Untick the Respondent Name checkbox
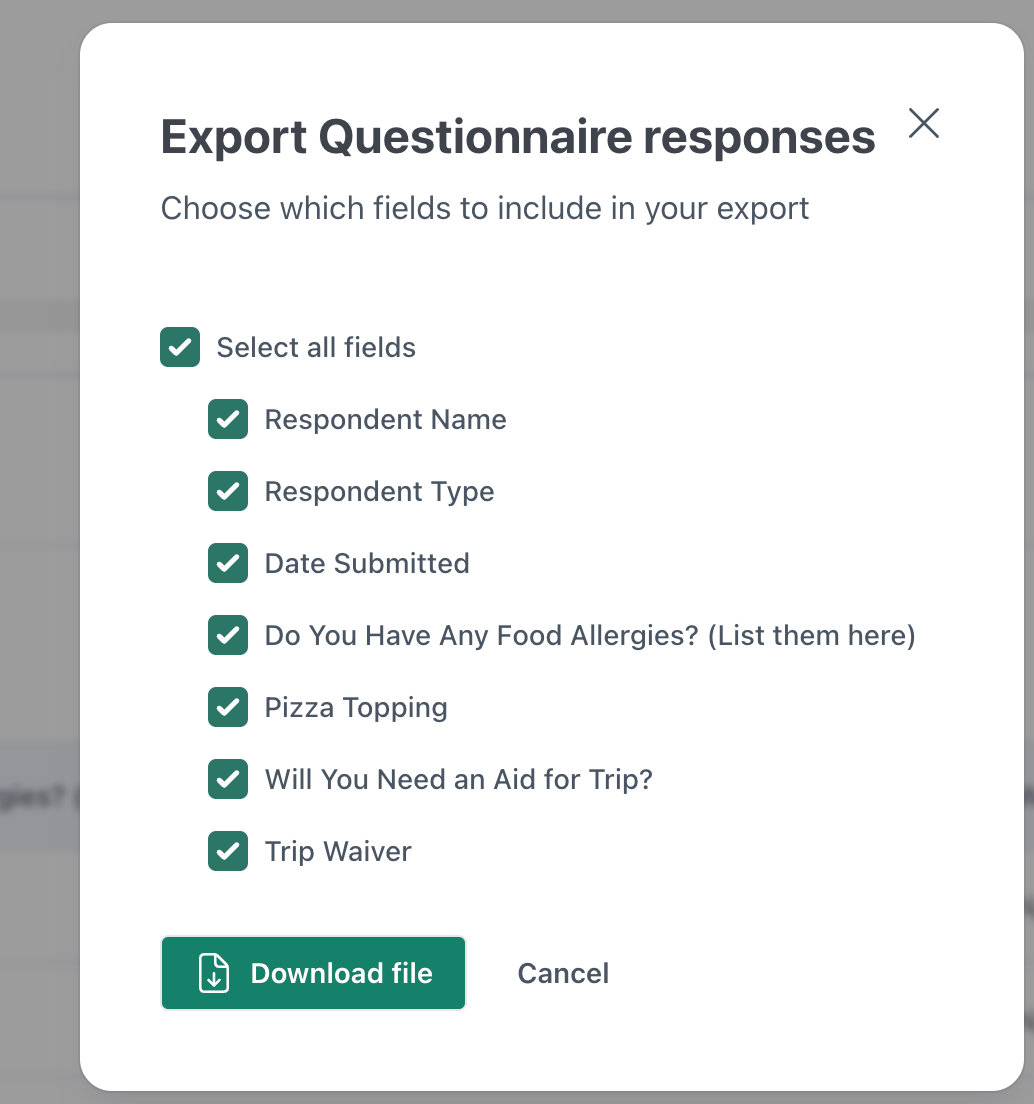This screenshot has width=1034, height=1104. [227, 419]
